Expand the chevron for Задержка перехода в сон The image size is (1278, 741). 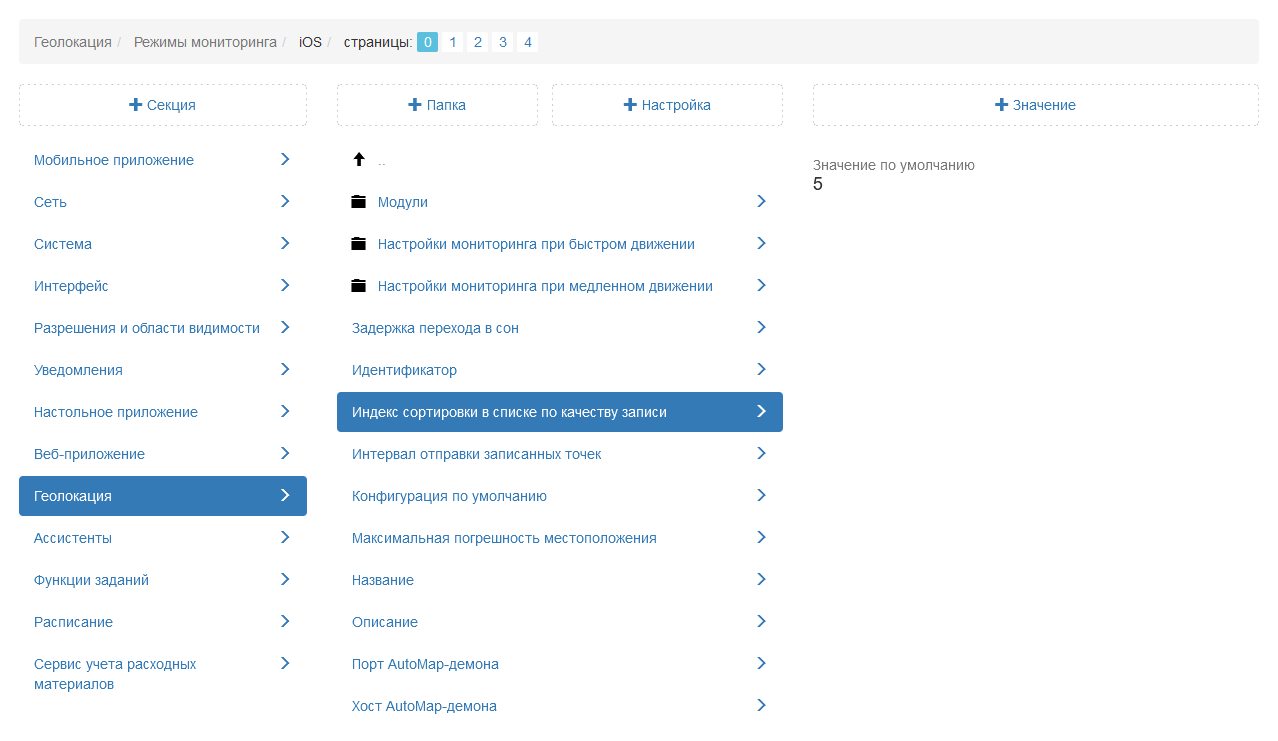761,327
